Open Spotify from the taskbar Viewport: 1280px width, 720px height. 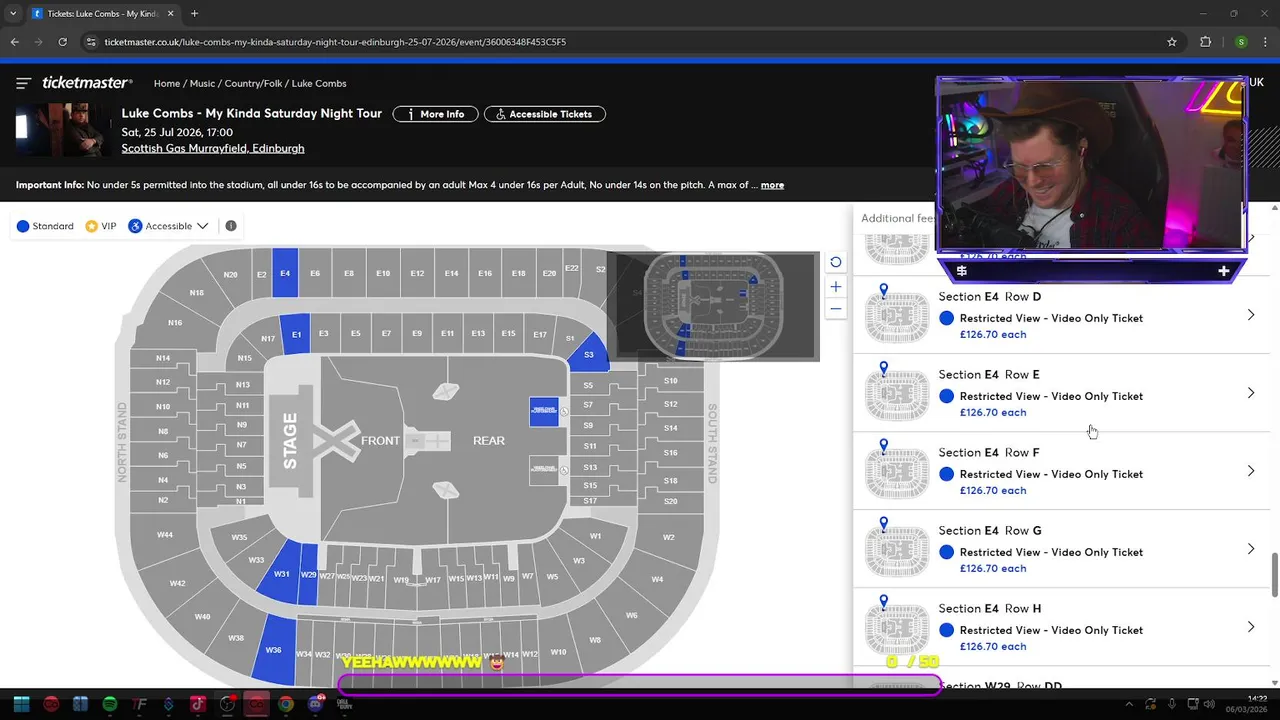pyautogui.click(x=110, y=704)
